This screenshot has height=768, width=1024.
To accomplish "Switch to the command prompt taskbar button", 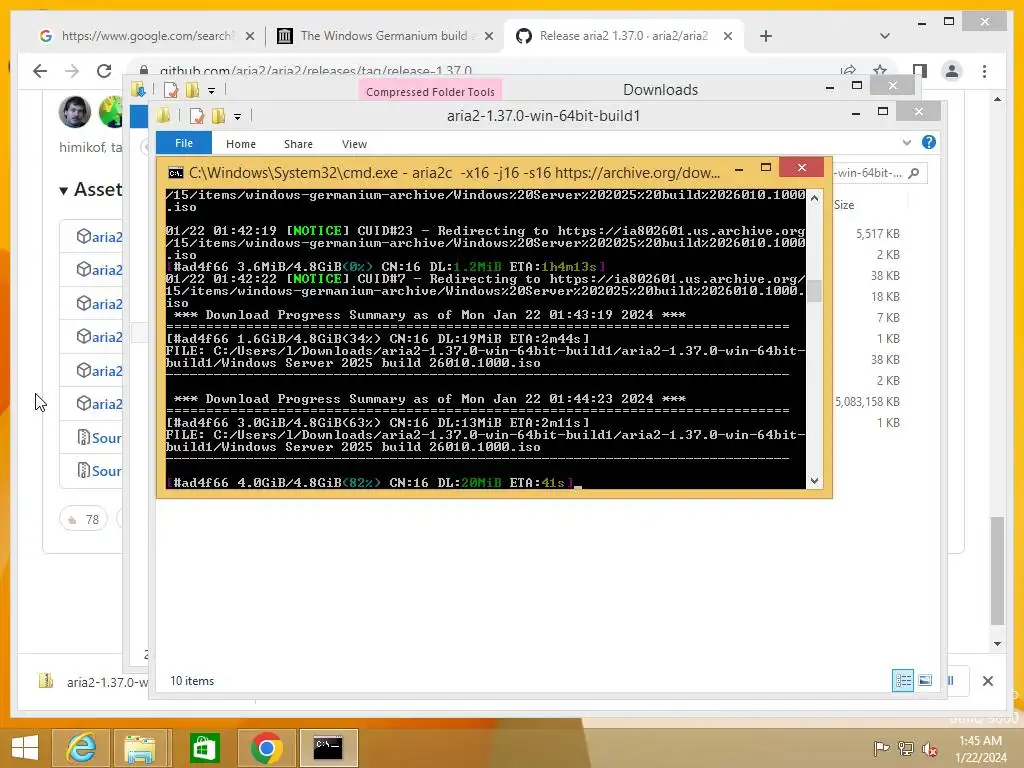I will (x=328, y=747).
